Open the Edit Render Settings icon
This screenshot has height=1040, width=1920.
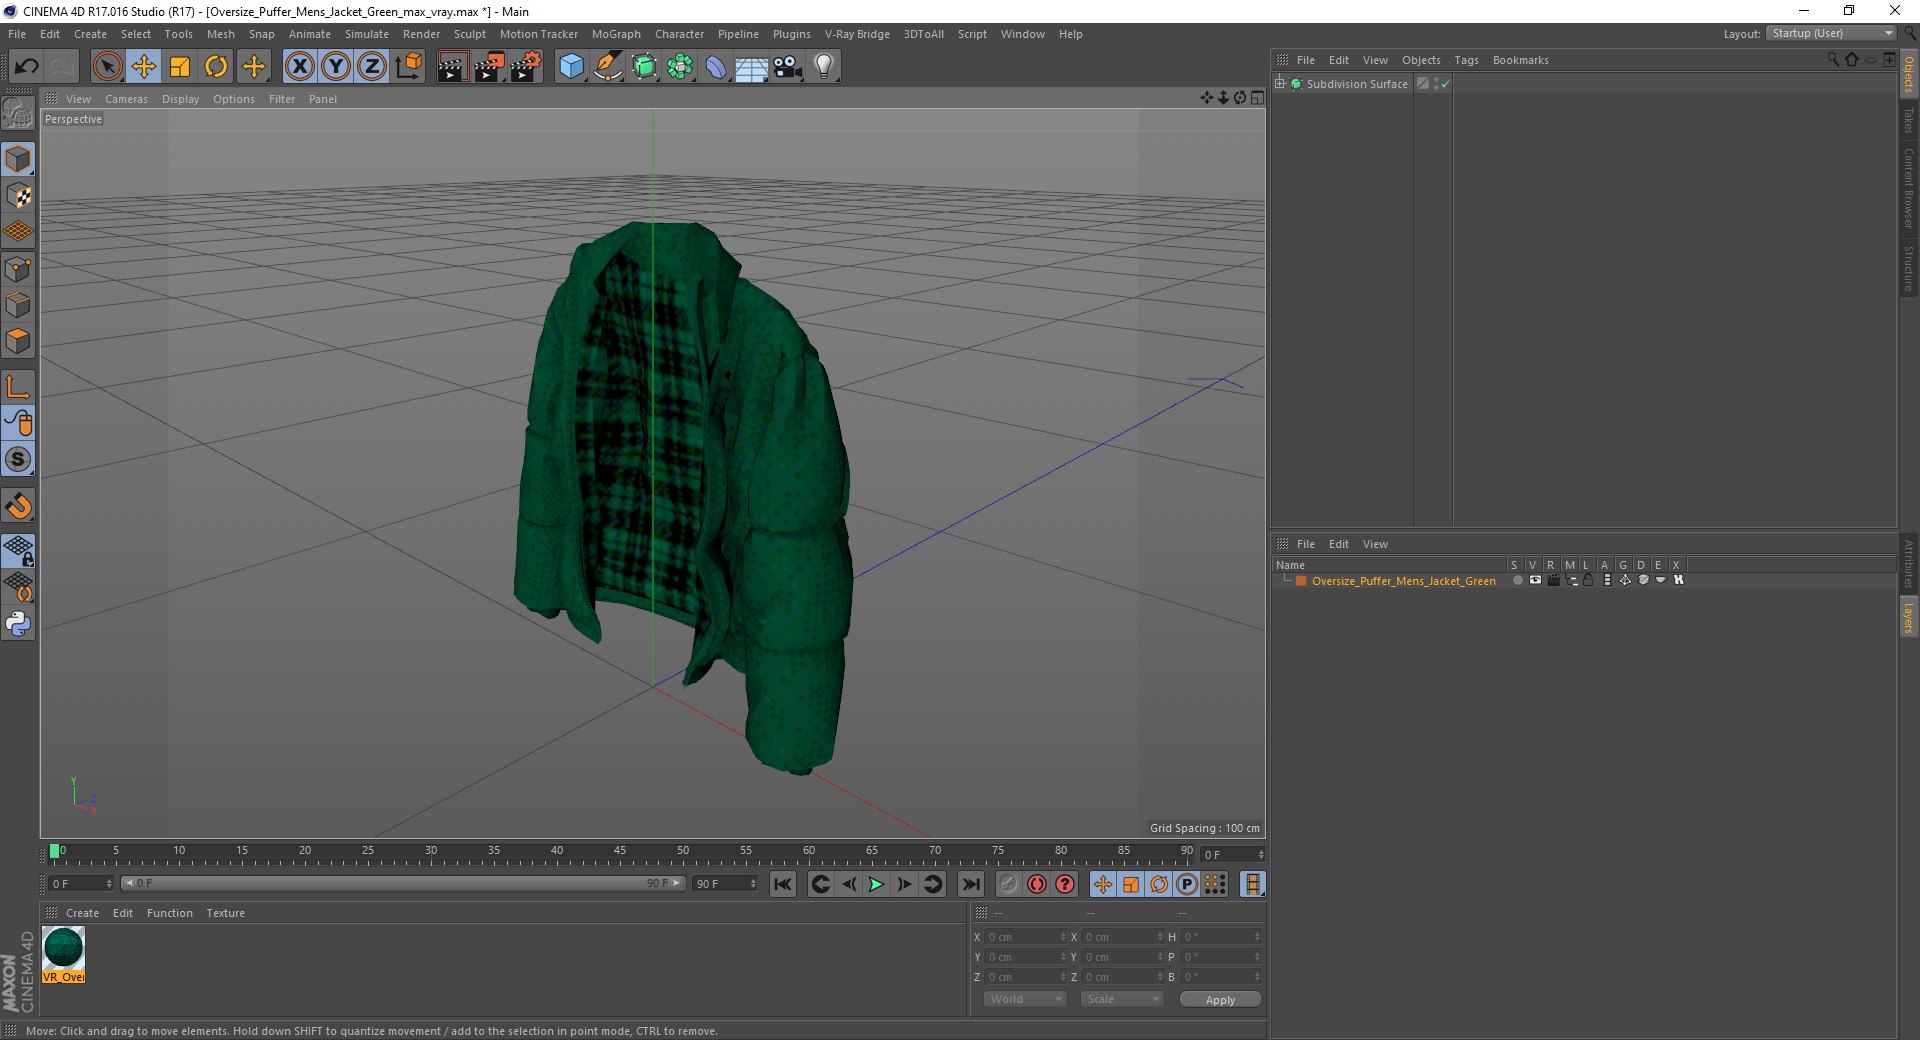526,67
